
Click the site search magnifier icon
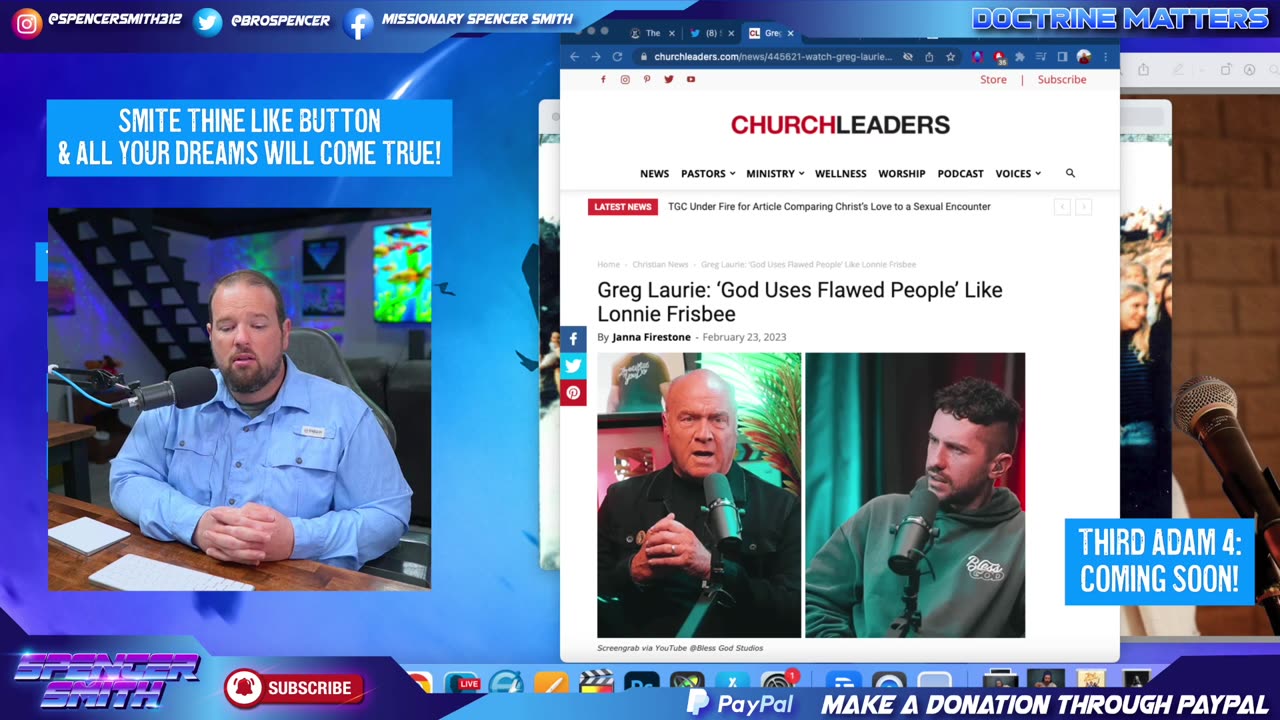(1070, 173)
